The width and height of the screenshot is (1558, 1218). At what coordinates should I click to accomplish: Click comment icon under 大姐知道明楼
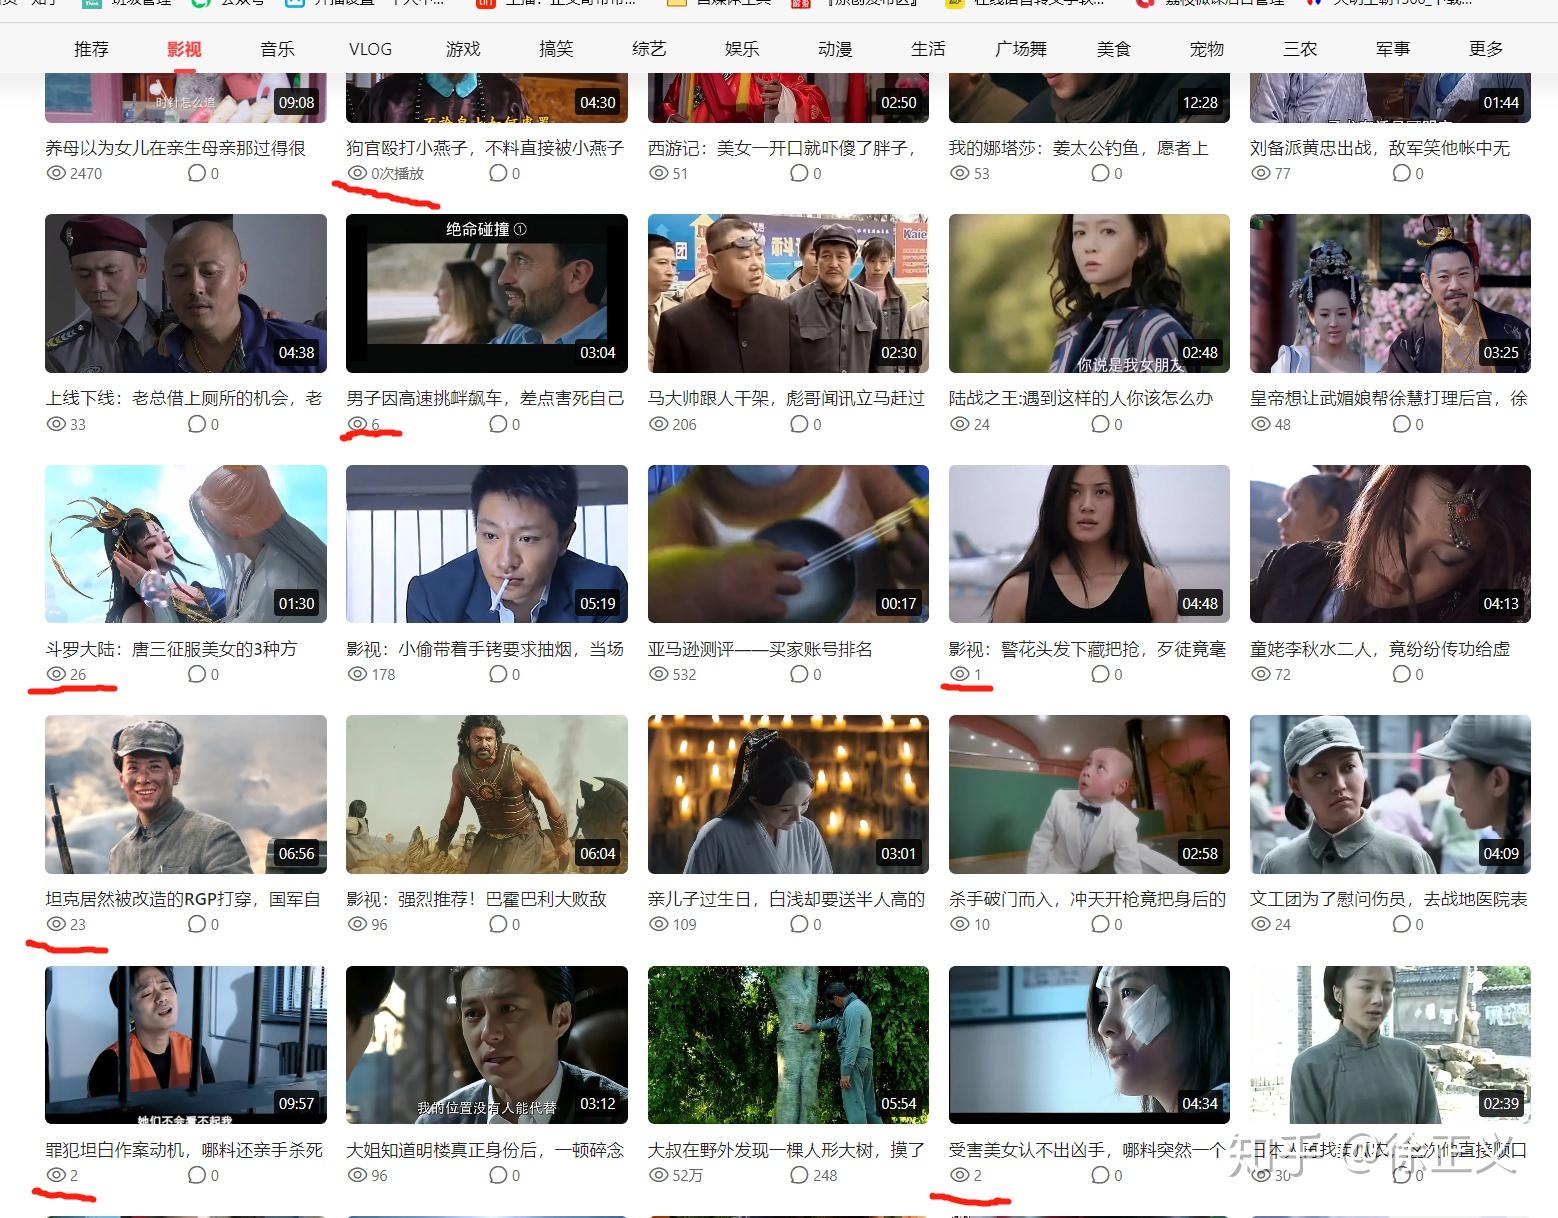(498, 1175)
